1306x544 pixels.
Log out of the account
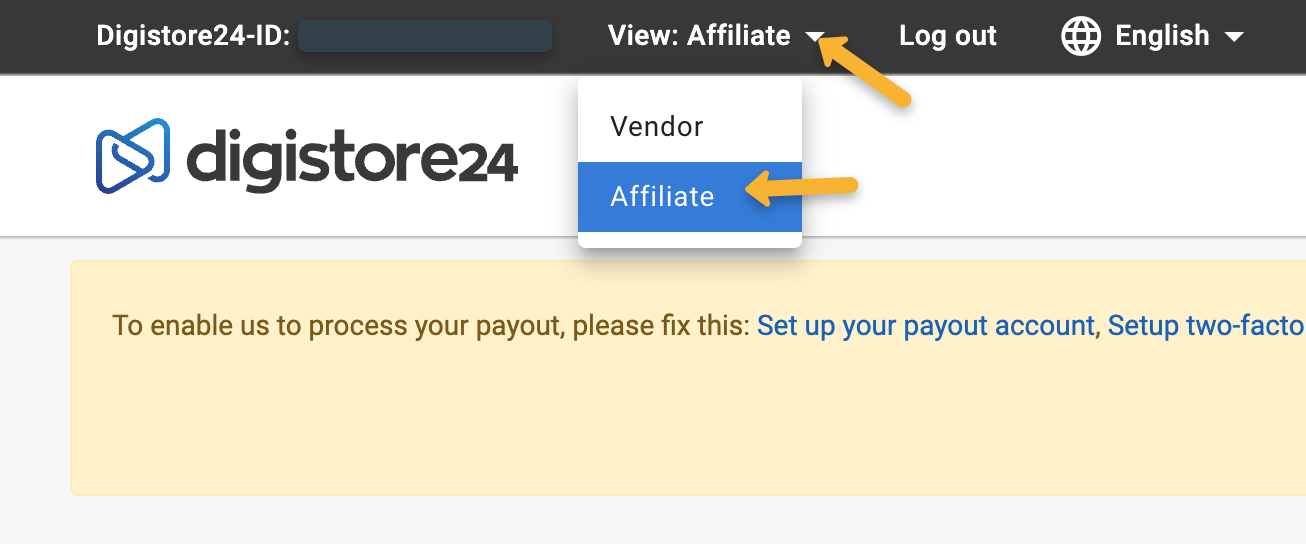point(948,36)
